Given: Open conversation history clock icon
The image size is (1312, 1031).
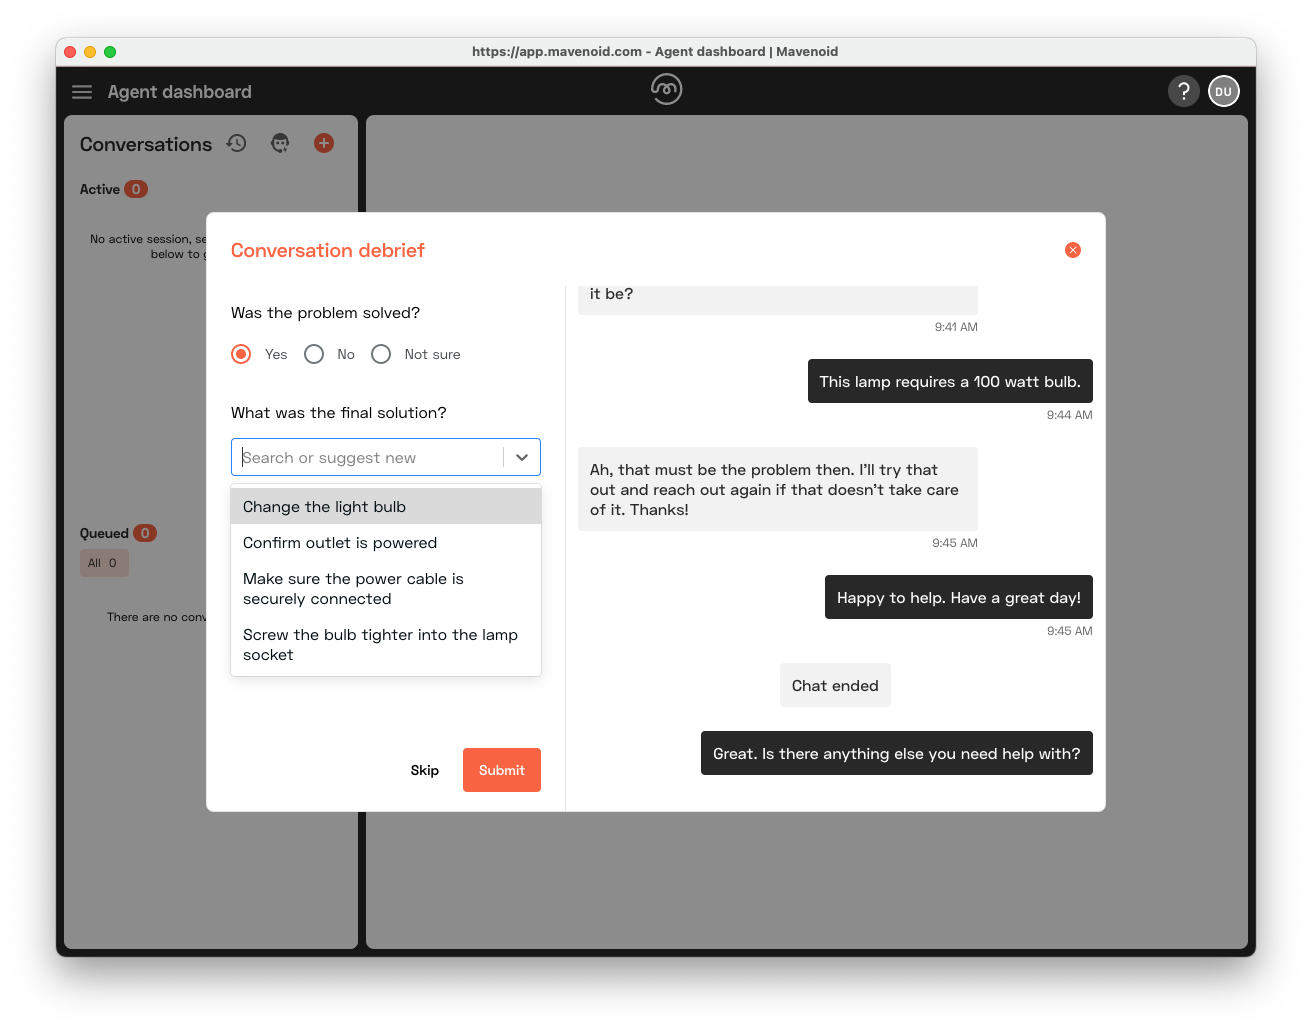Looking at the screenshot, I should point(236,144).
